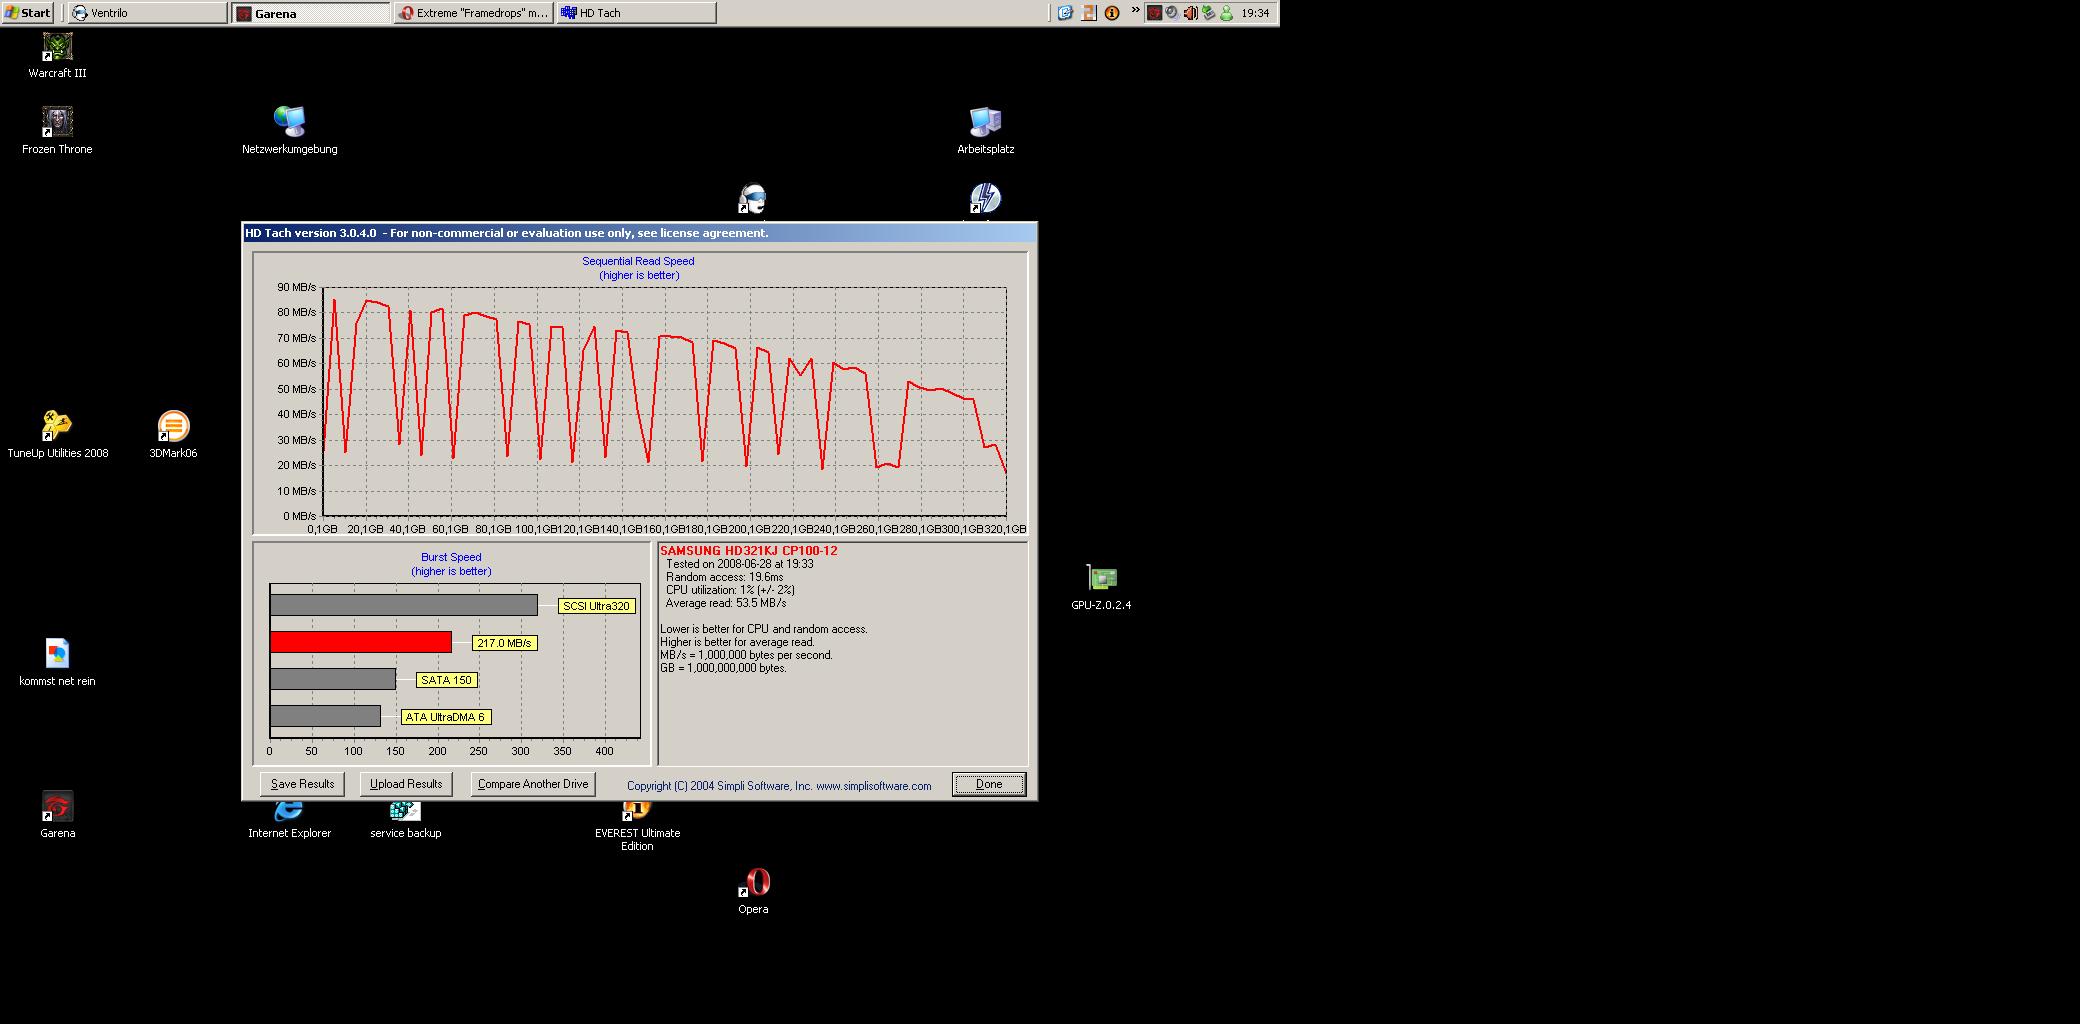This screenshot has width=2080, height=1024.
Task: Open the red Garena tray icon
Action: point(1154,13)
